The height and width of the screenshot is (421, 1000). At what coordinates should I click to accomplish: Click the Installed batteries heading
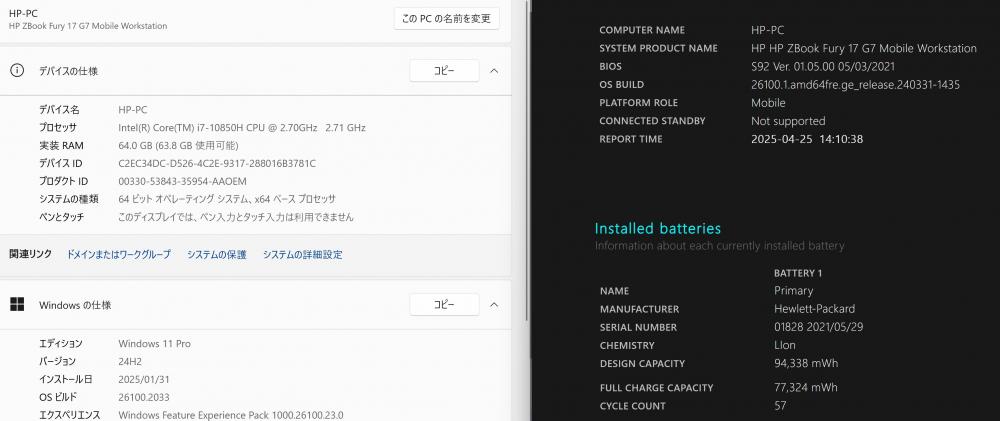(658, 228)
